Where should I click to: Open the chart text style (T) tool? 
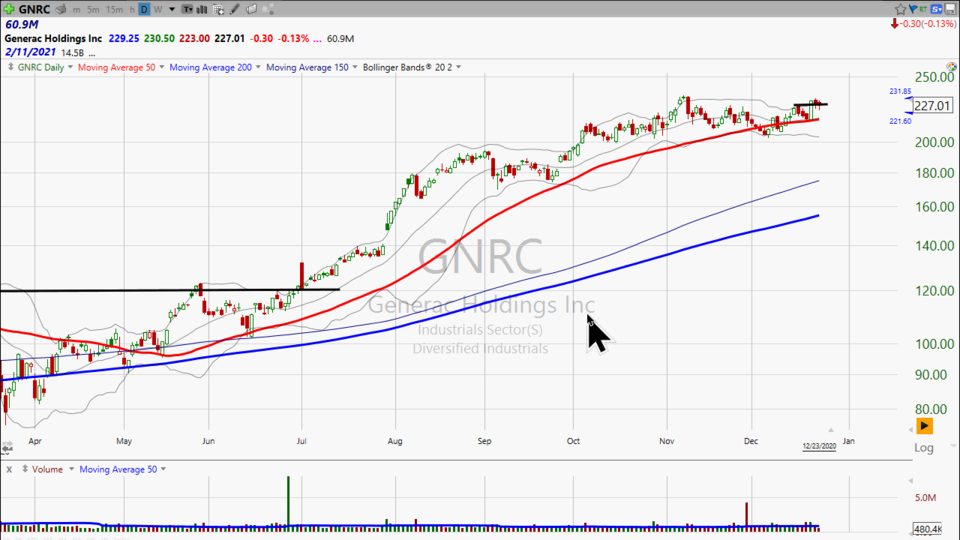[187, 9]
